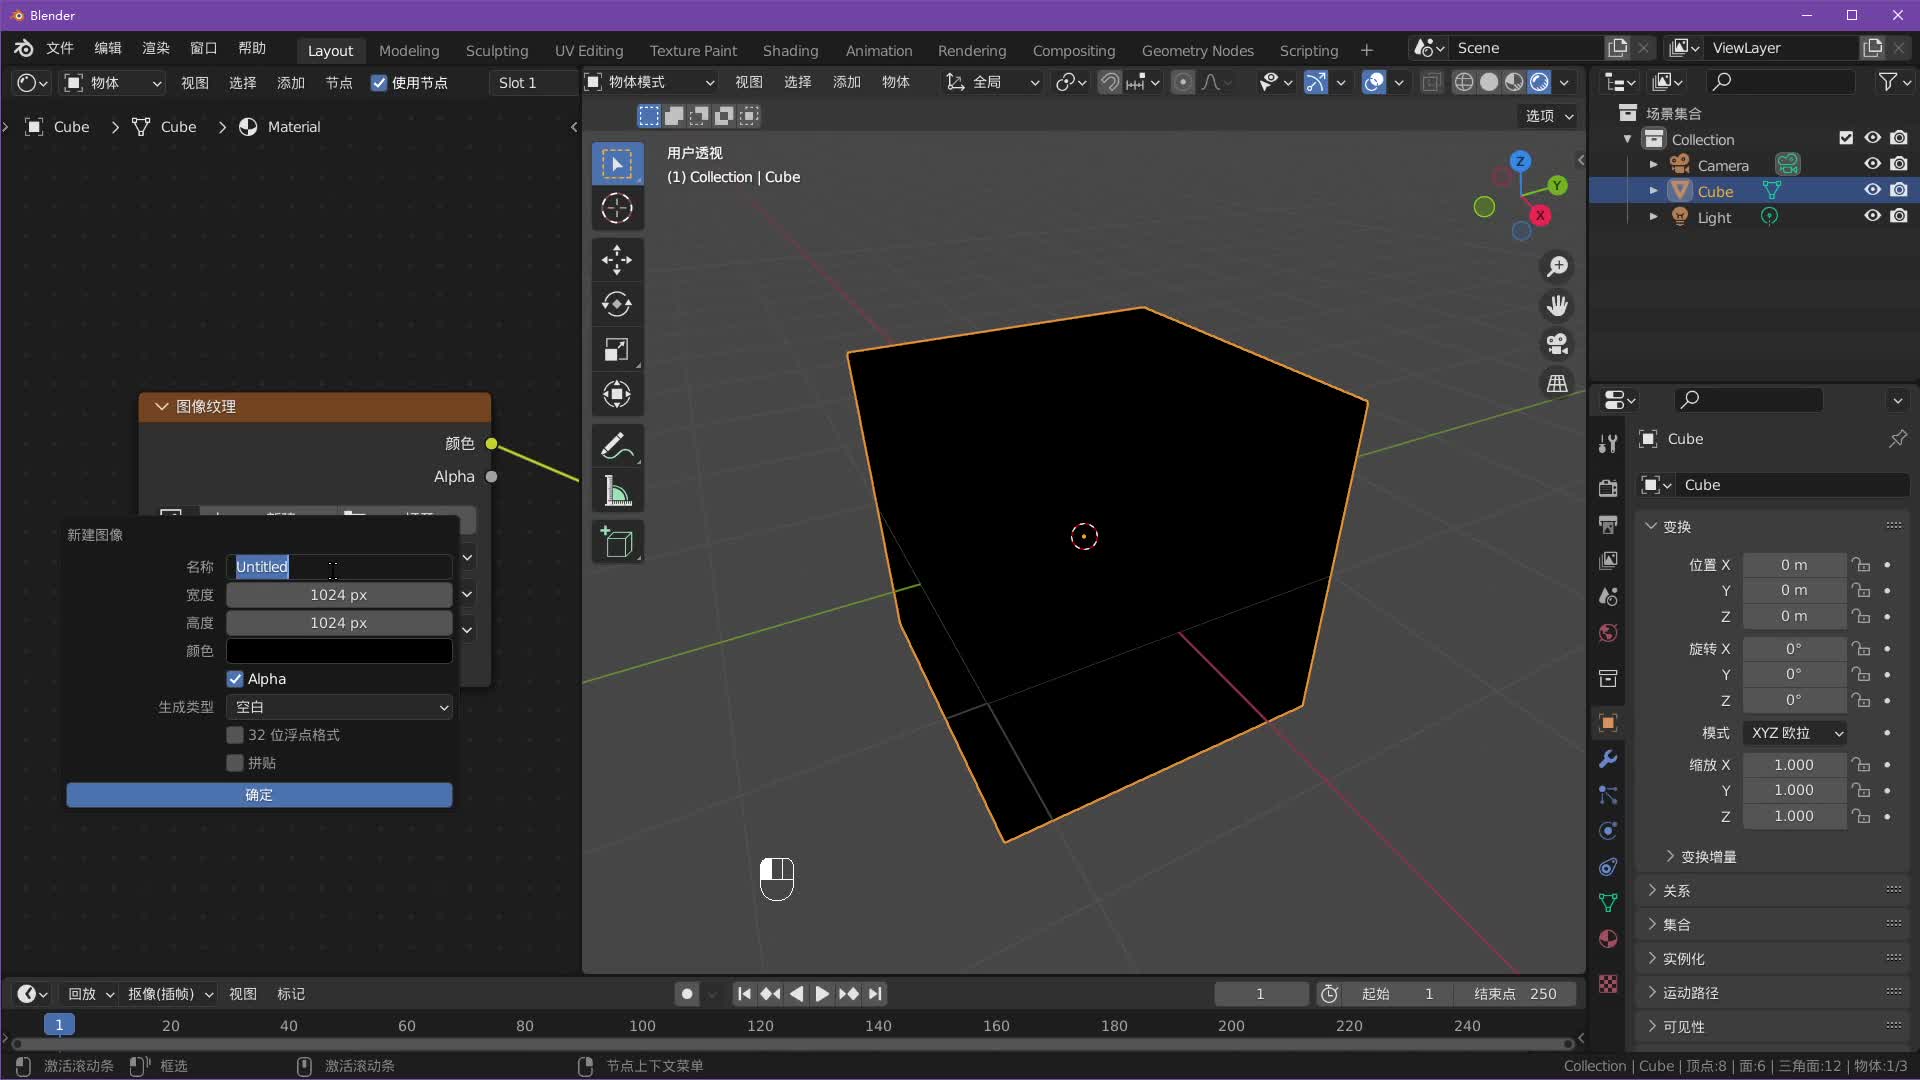Viewport: 1920px width, 1080px height.
Task: Switch perspective/orthographic grid icon
Action: pyautogui.click(x=1557, y=383)
